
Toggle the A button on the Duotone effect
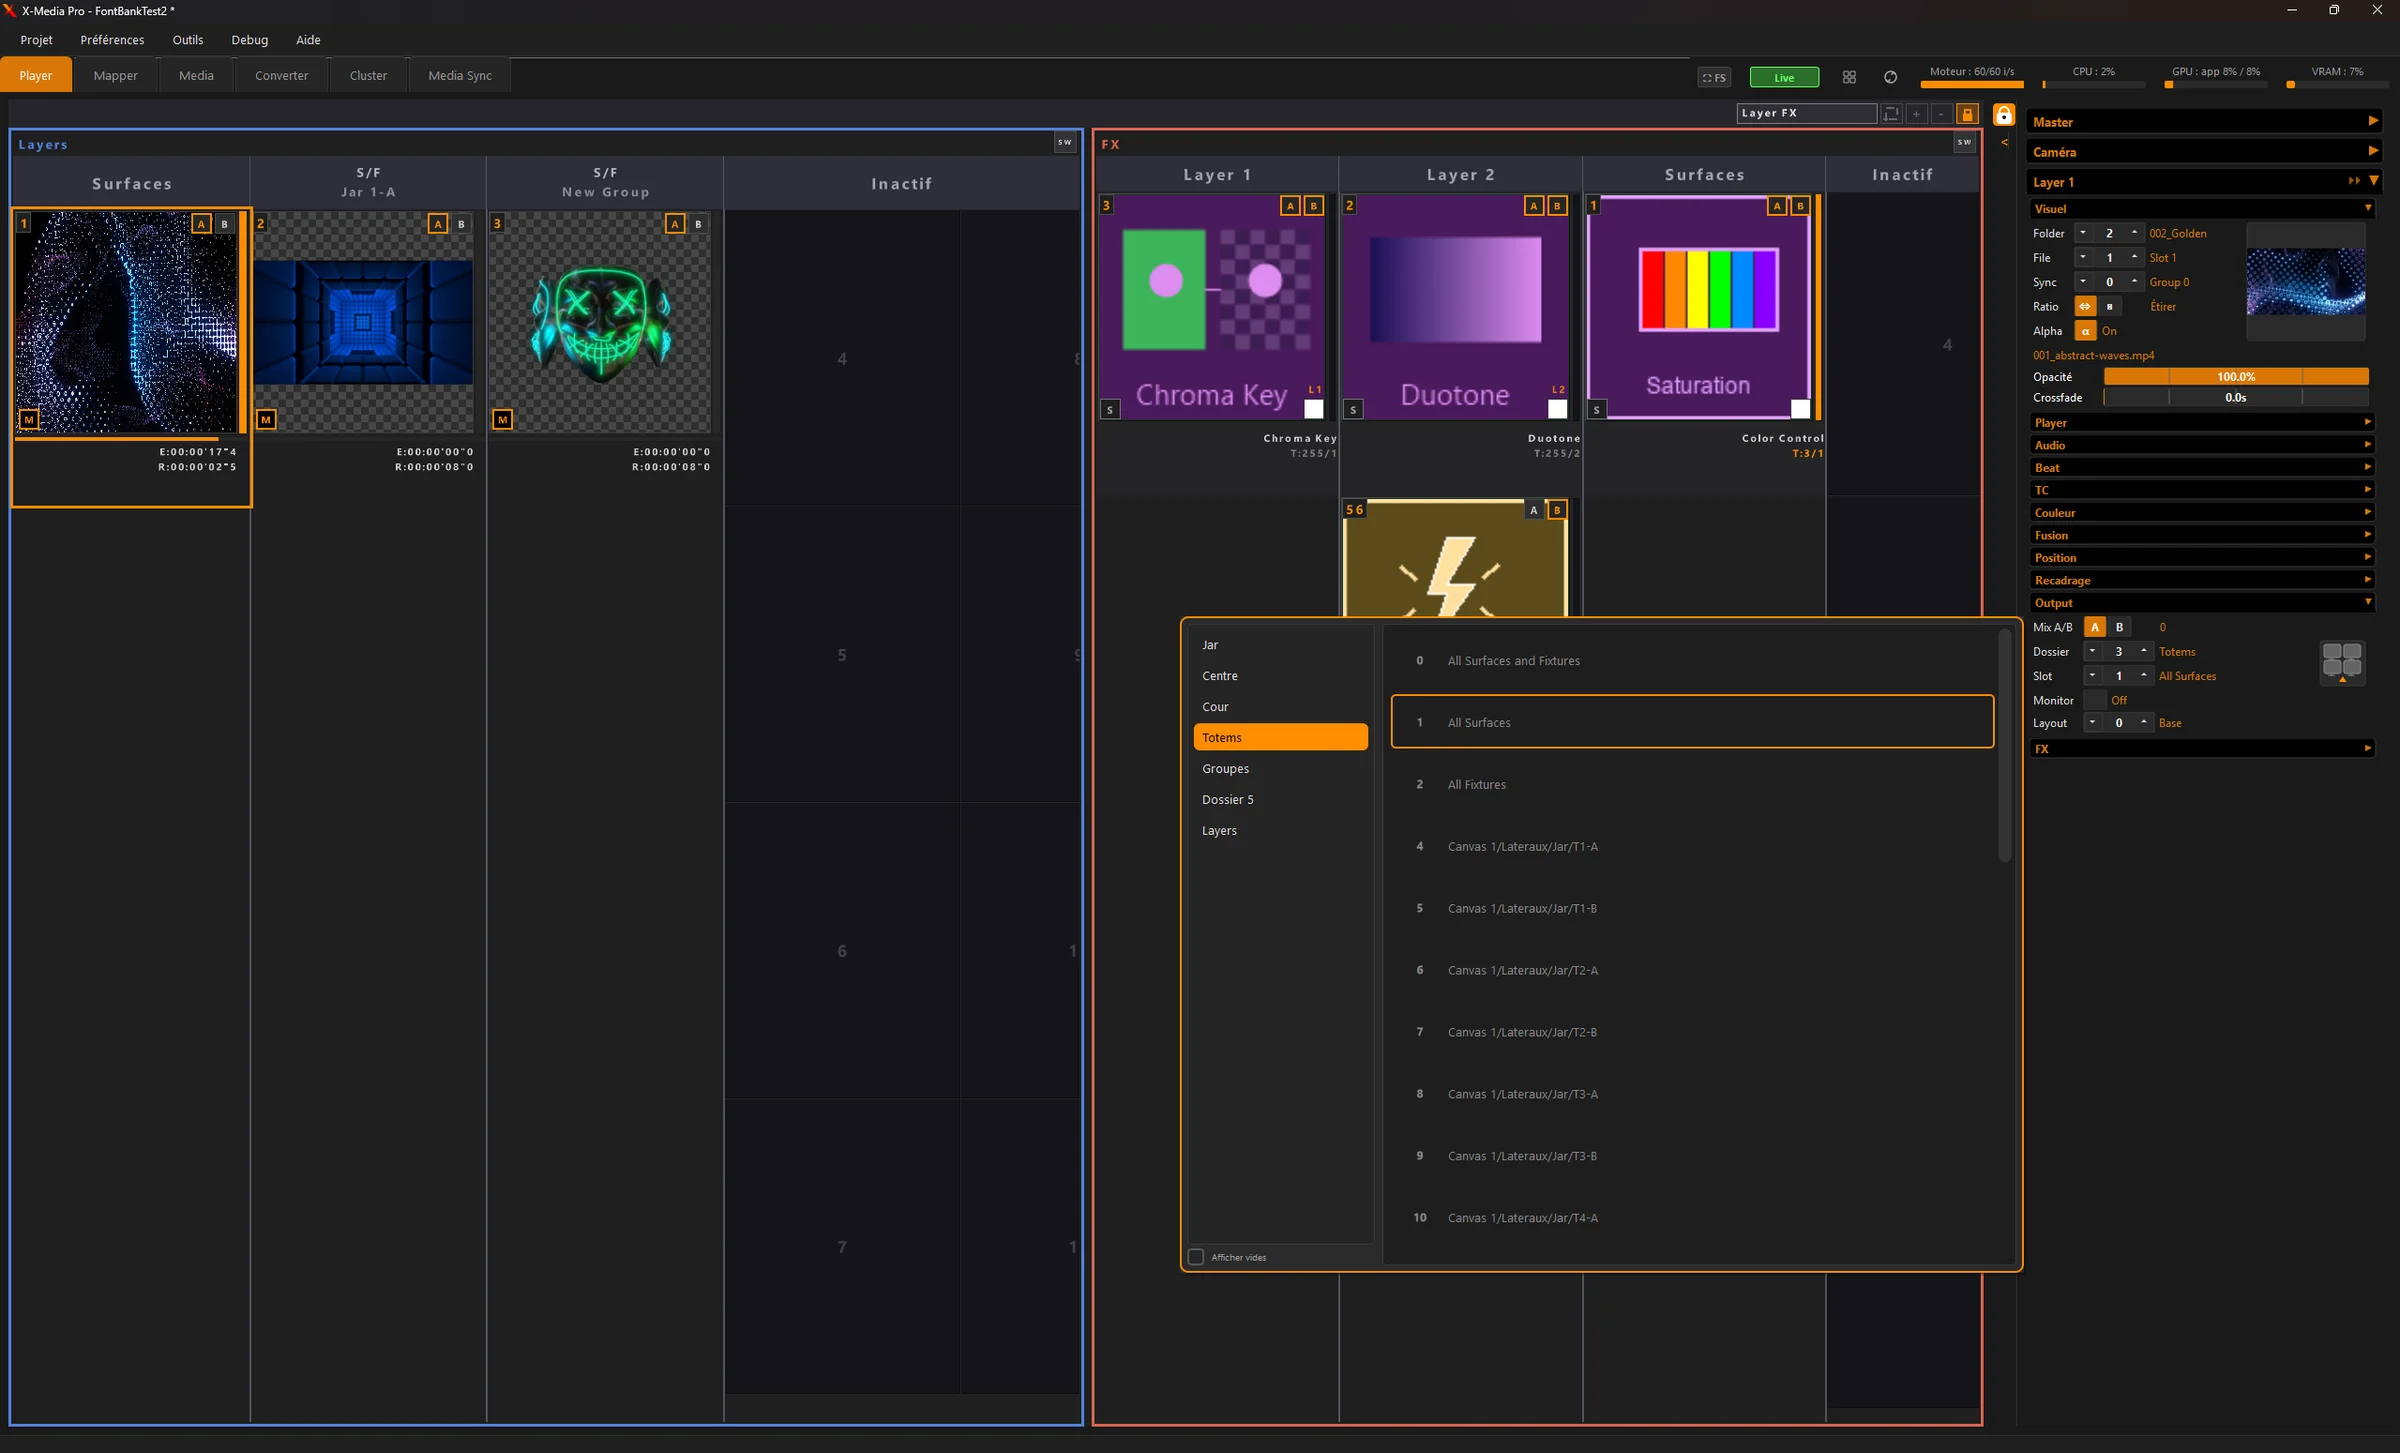tap(1533, 205)
